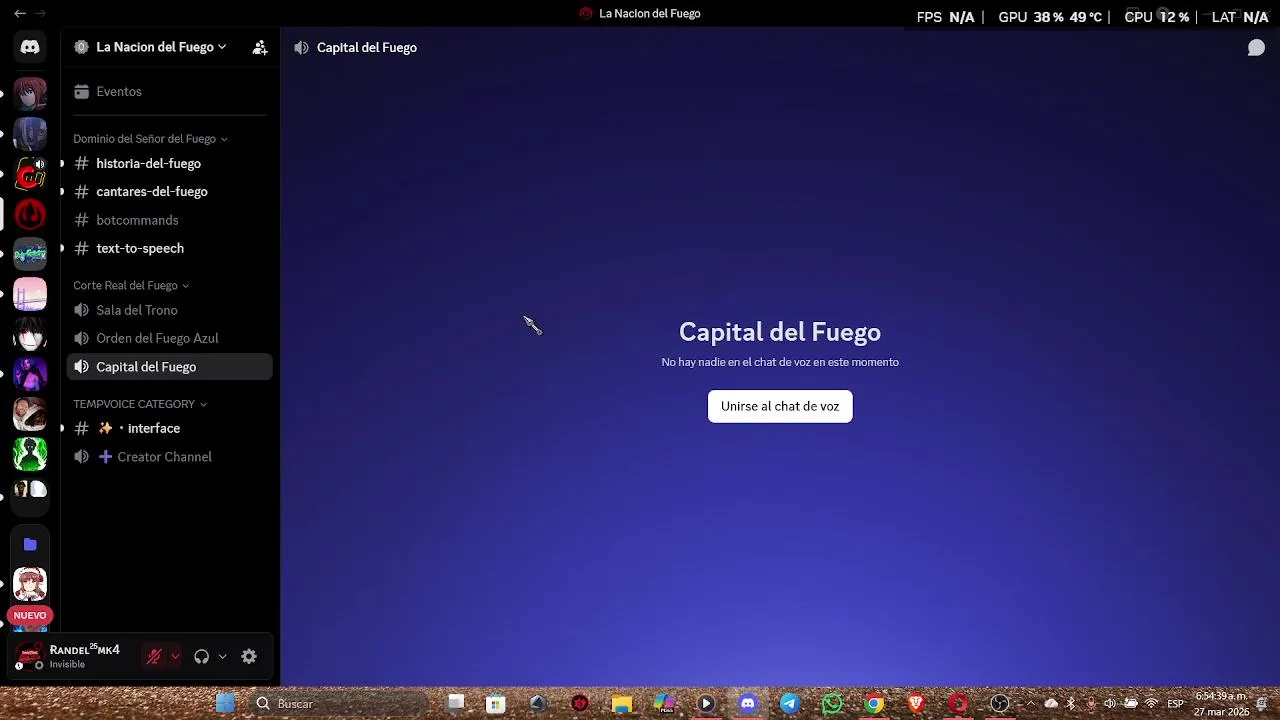Open the pink bridge server icon
Image resolution: width=1280 pixels, height=720 pixels.
click(30, 294)
